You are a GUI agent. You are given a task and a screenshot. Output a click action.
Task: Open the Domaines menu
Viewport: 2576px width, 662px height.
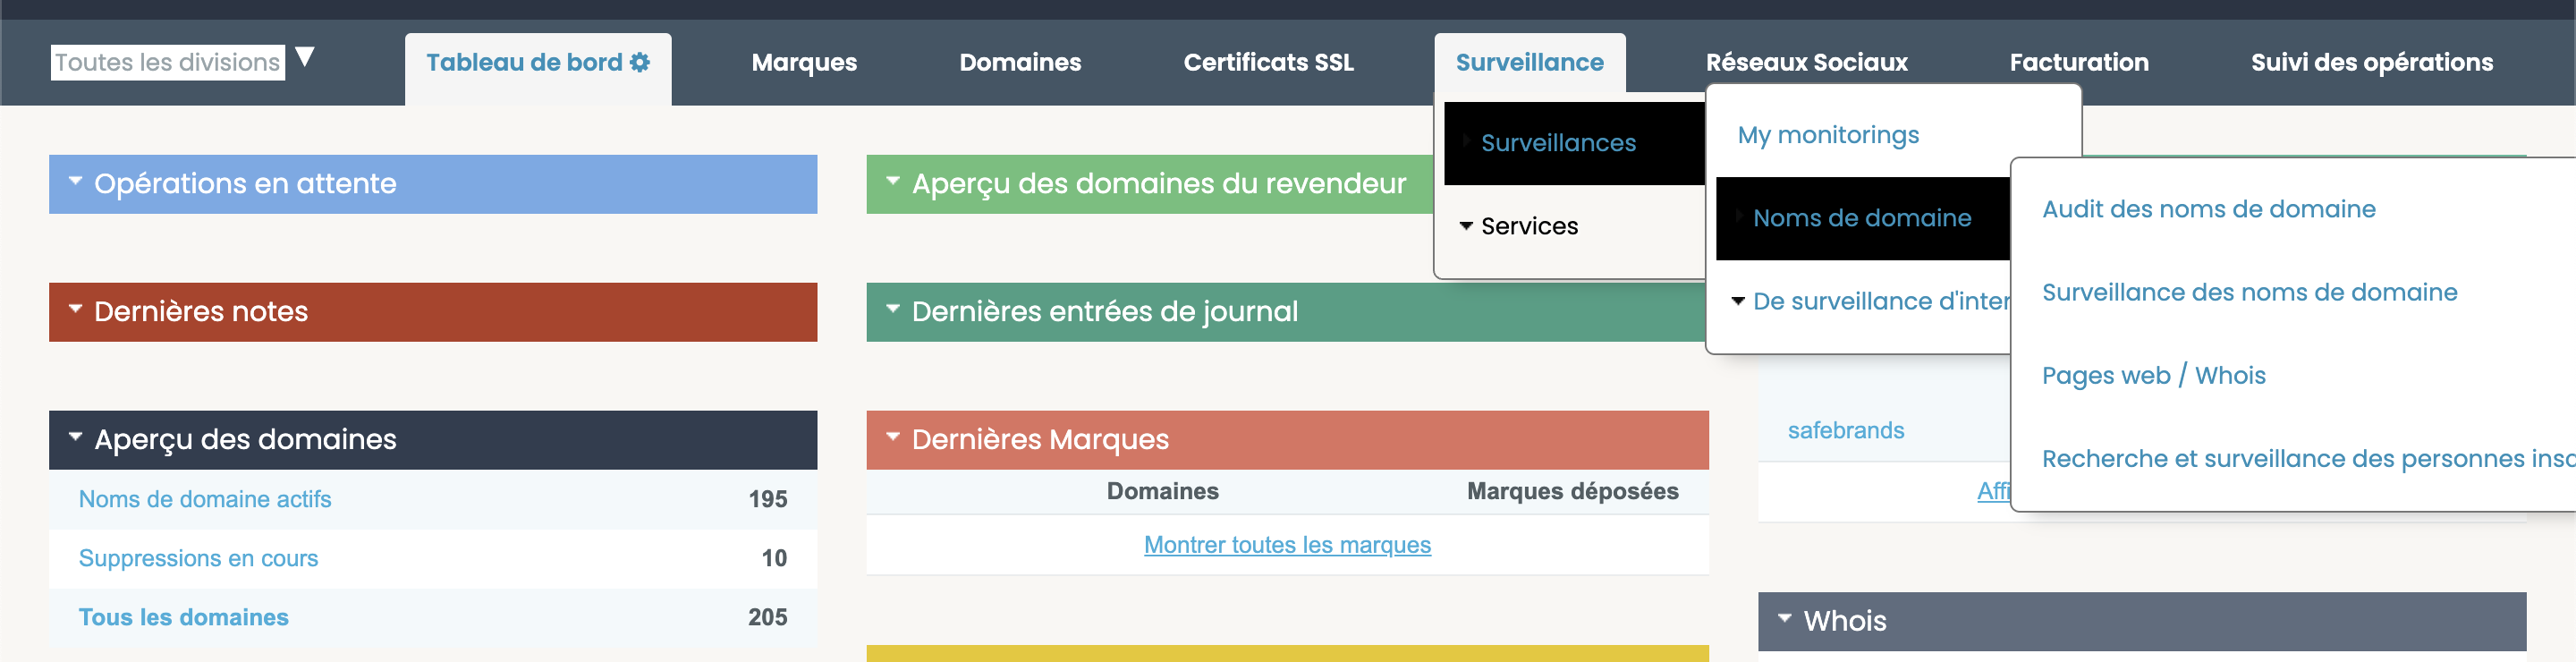1020,62
